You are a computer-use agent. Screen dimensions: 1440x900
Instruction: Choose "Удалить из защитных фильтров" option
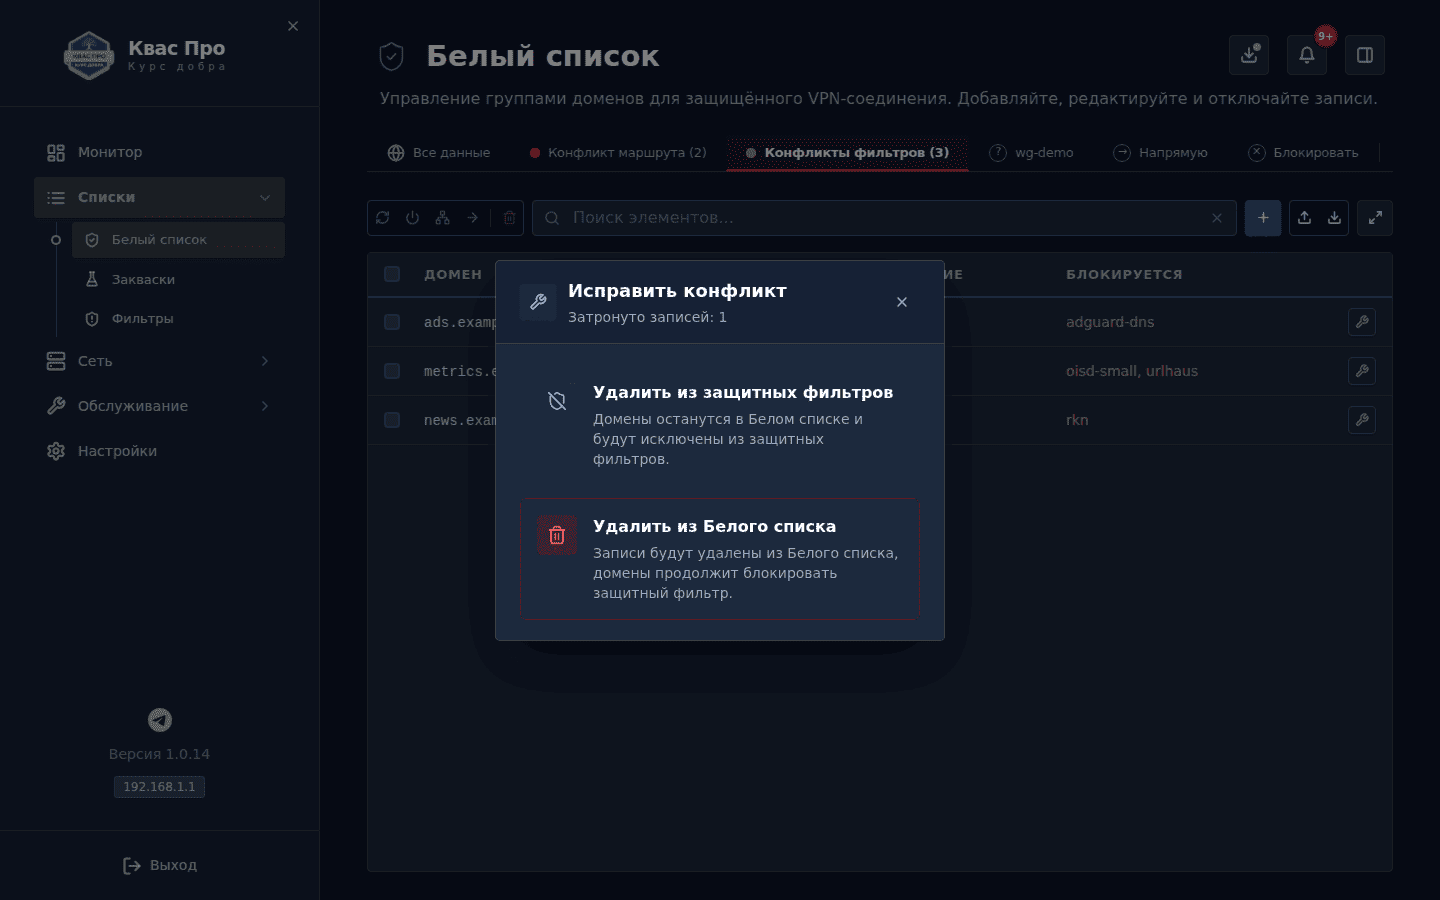pyautogui.click(x=720, y=425)
